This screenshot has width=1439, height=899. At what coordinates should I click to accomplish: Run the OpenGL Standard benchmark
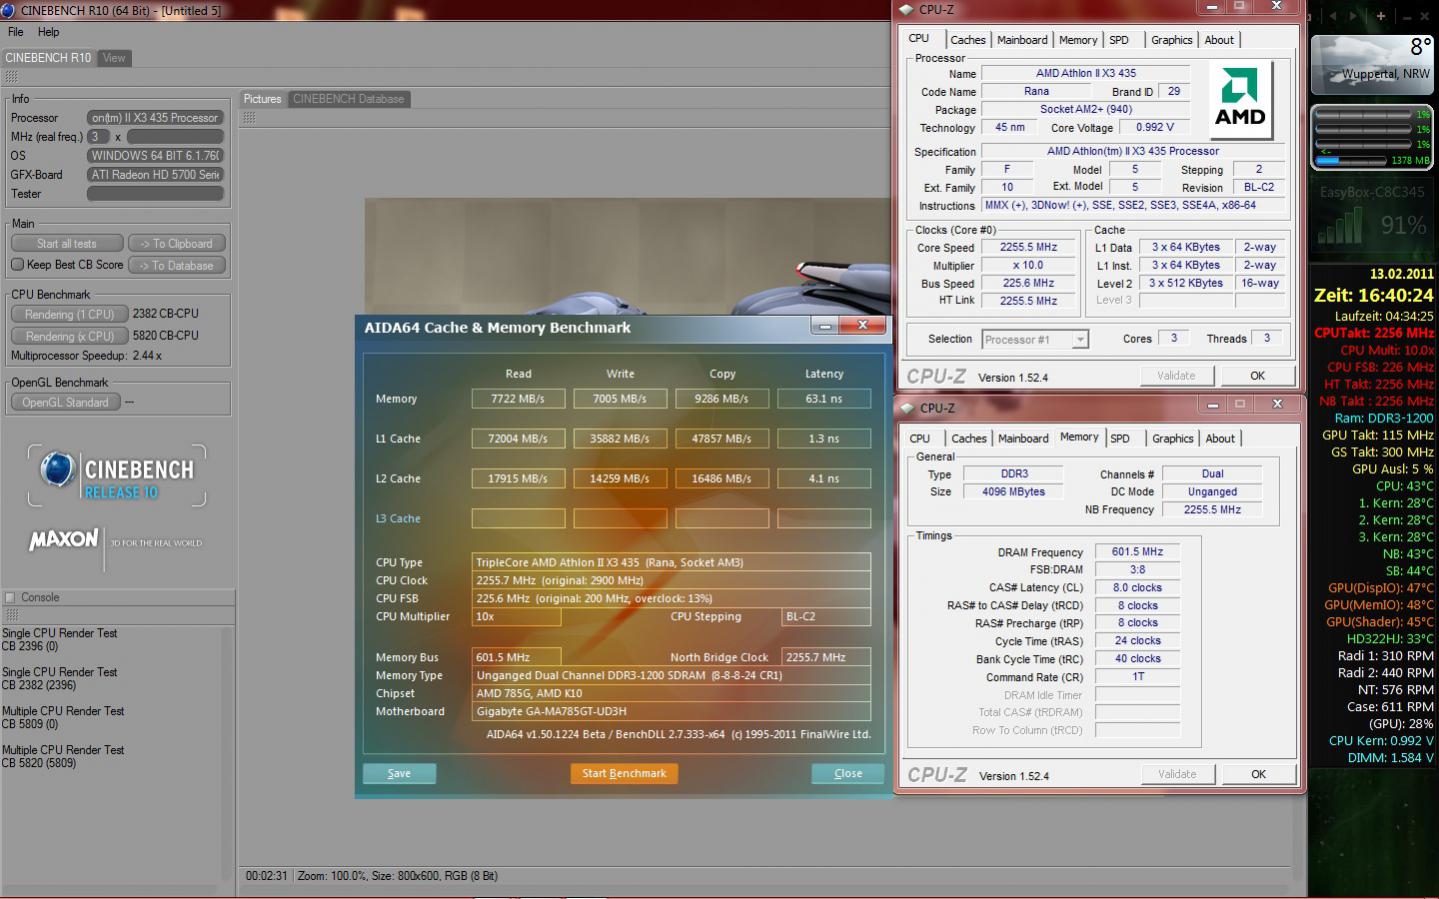pos(66,402)
